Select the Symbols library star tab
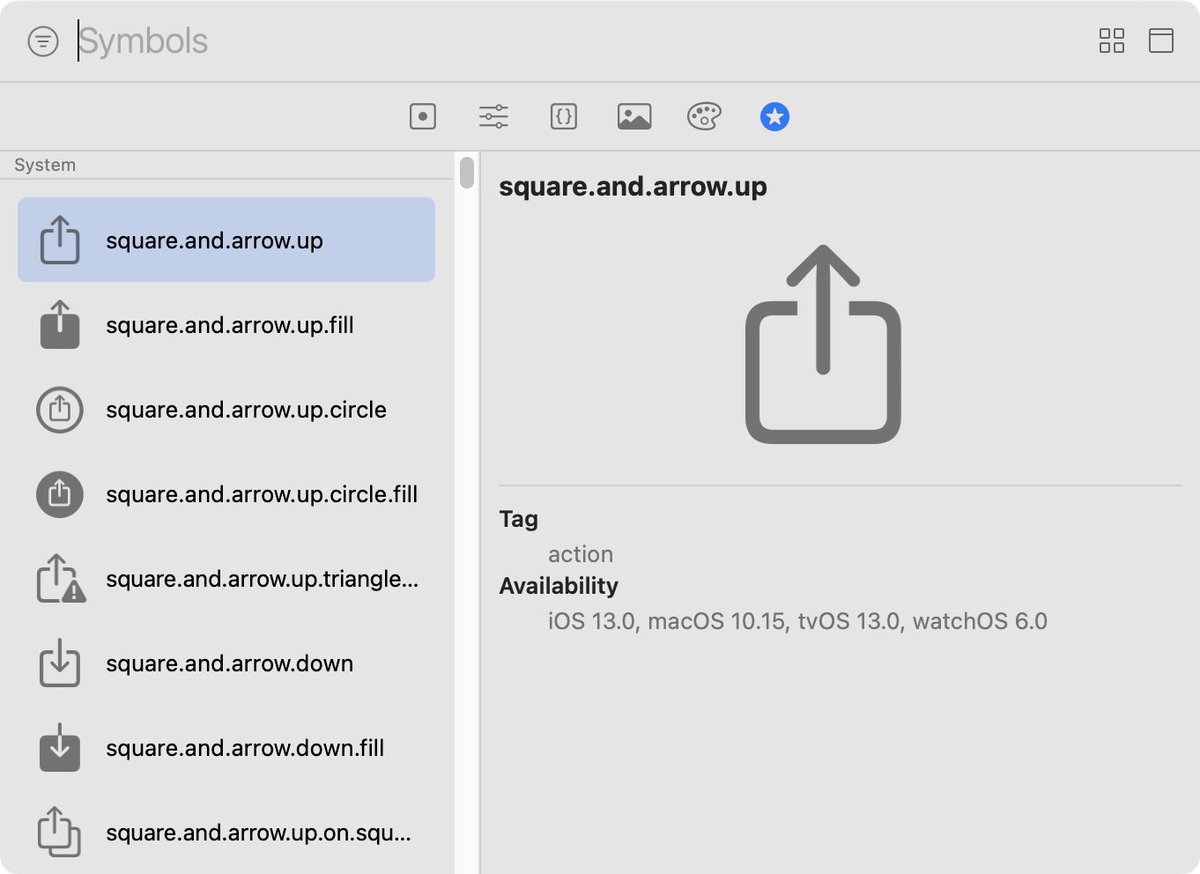This screenshot has width=1200, height=874. (775, 117)
